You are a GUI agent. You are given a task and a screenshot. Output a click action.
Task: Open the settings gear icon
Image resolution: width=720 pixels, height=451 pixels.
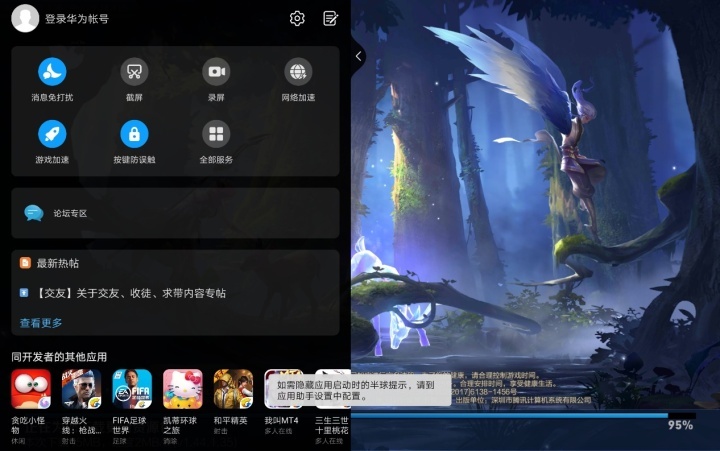pos(297,18)
